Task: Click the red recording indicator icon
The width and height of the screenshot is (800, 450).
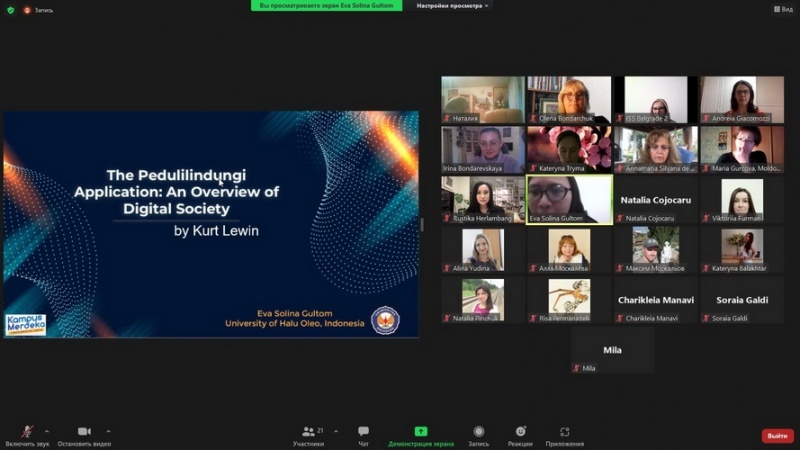Action: [x=27, y=10]
